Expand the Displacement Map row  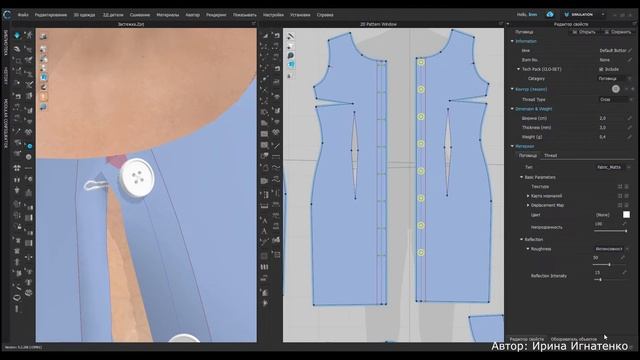528,205
